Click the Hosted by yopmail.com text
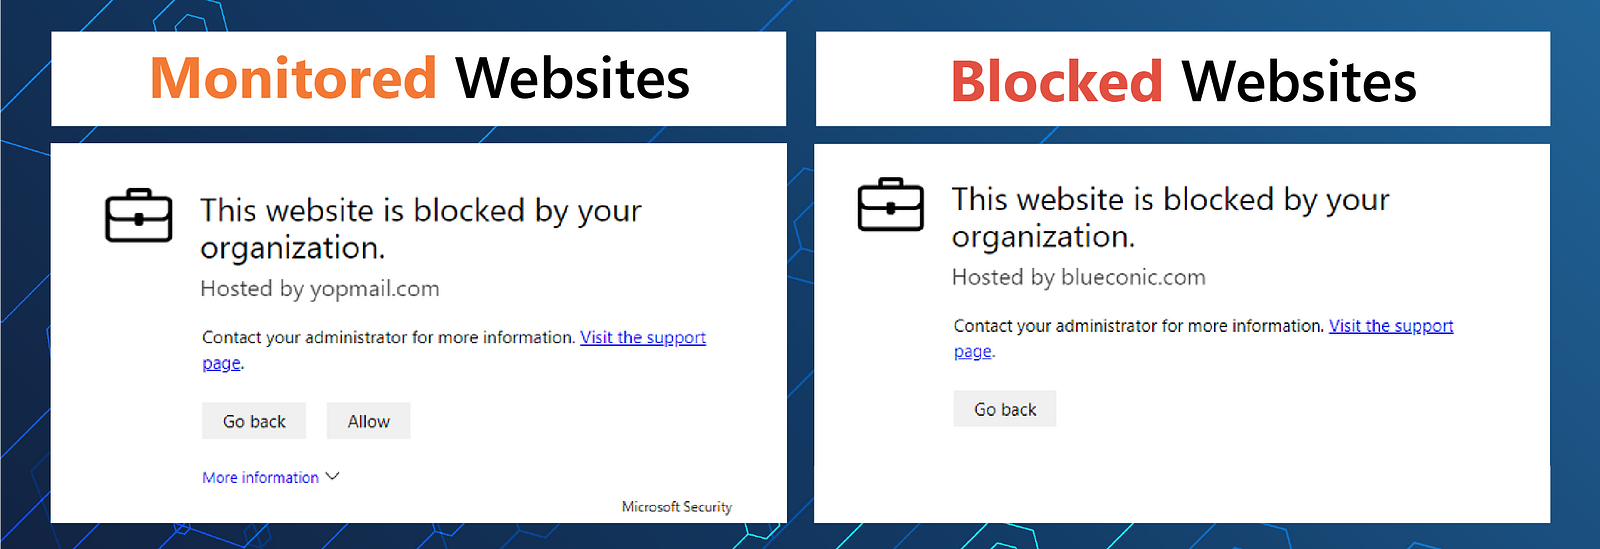 [320, 289]
